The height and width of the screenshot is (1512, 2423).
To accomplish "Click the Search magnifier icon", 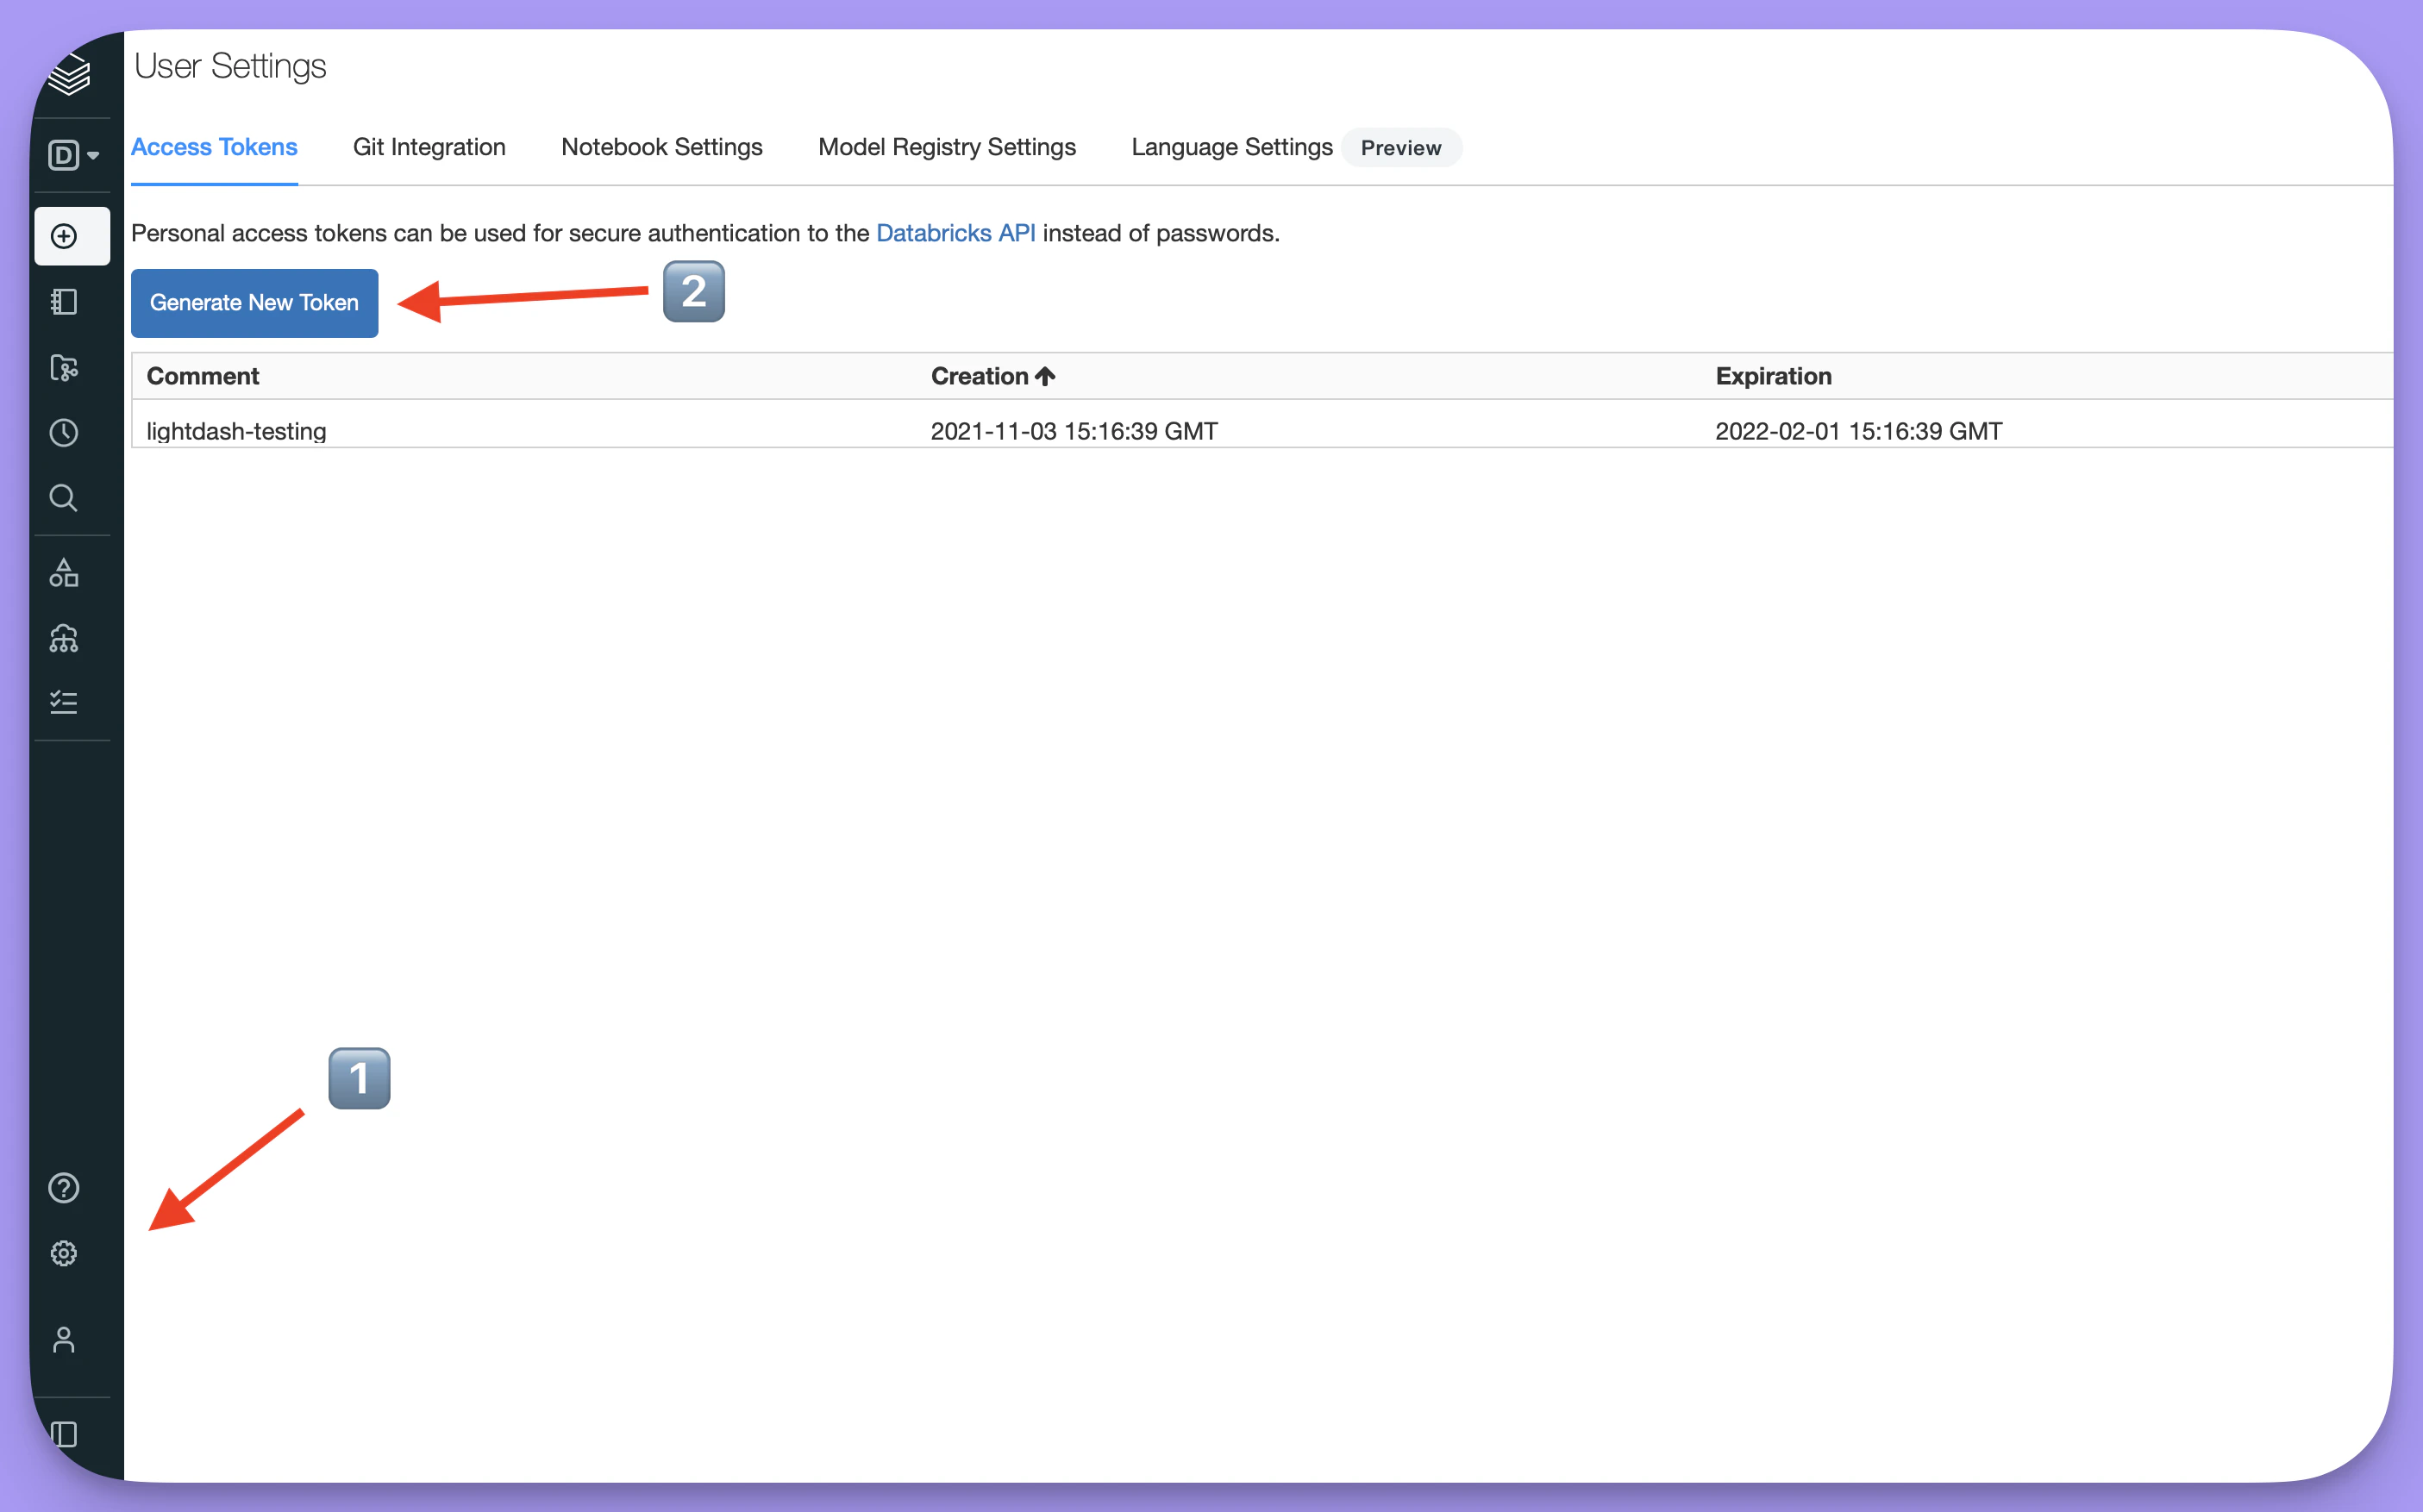I will pyautogui.click(x=65, y=498).
